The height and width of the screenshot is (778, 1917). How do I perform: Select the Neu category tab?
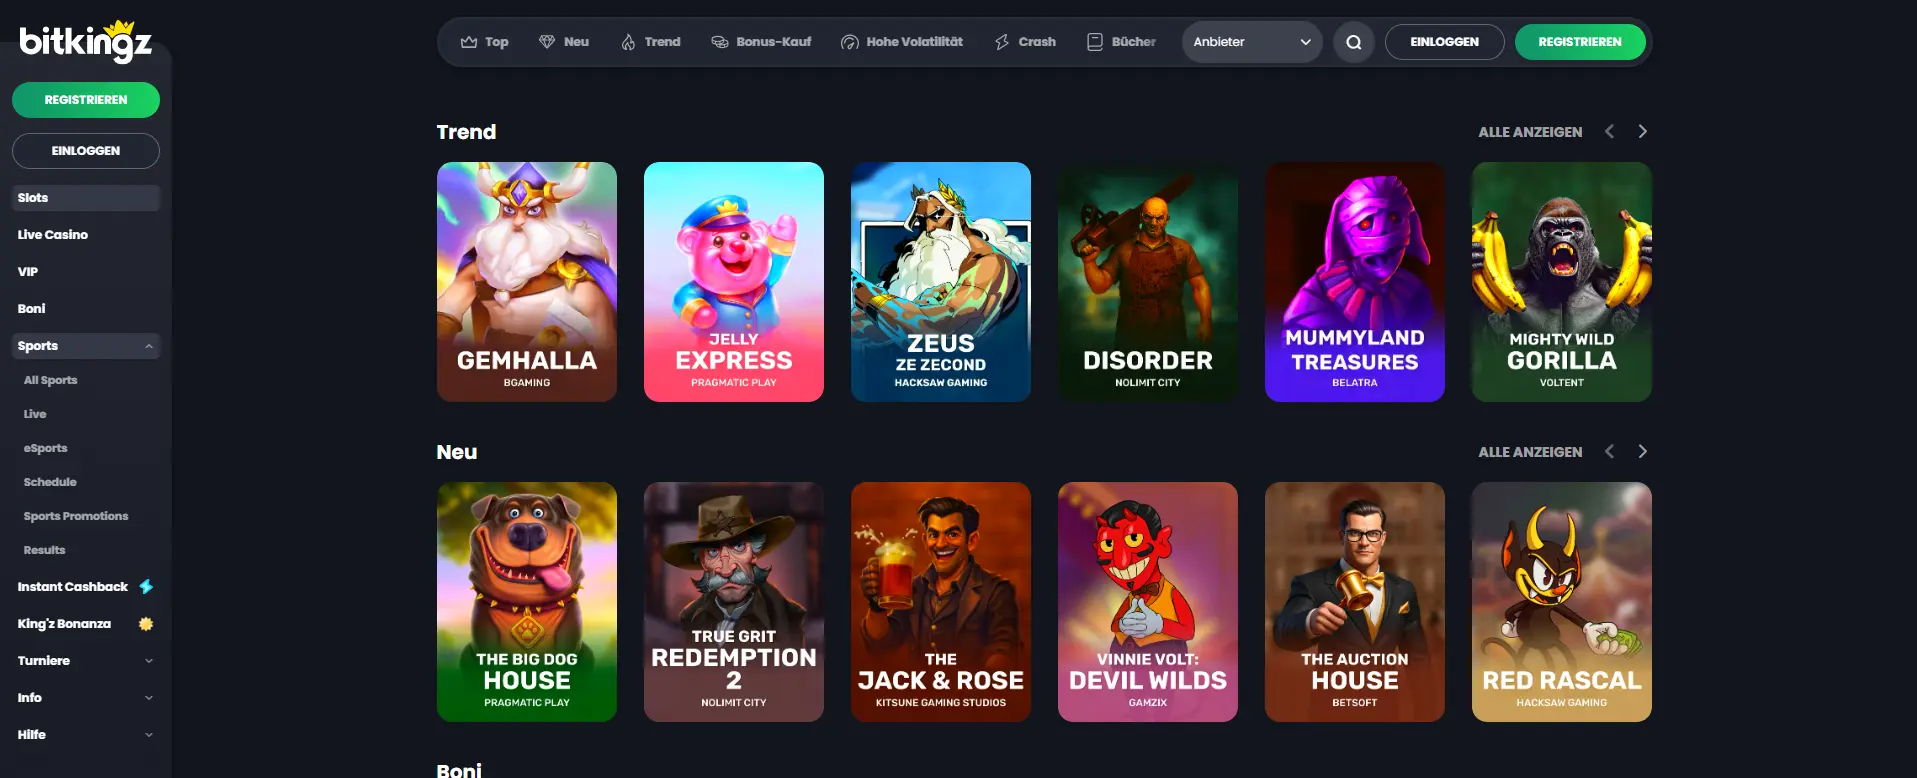[564, 42]
